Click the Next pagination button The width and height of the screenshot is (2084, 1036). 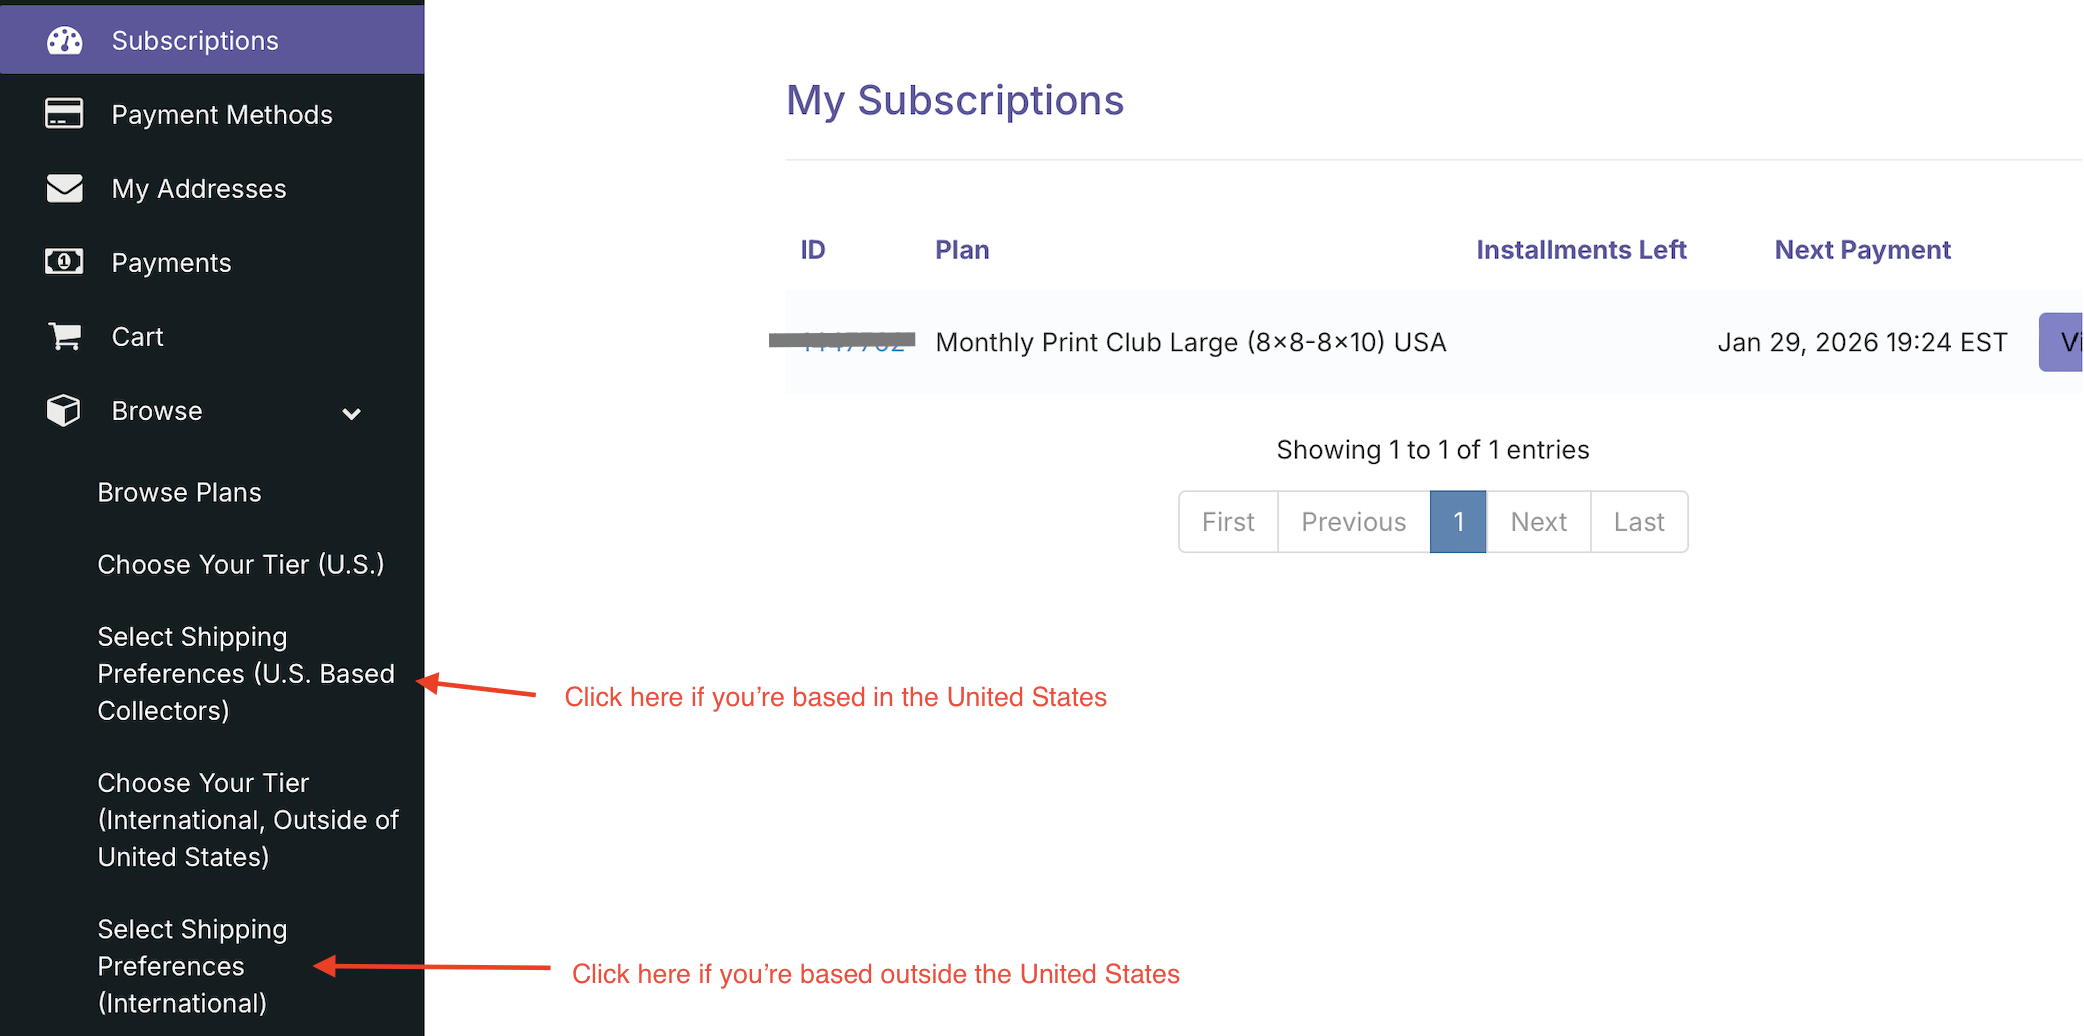[1538, 522]
